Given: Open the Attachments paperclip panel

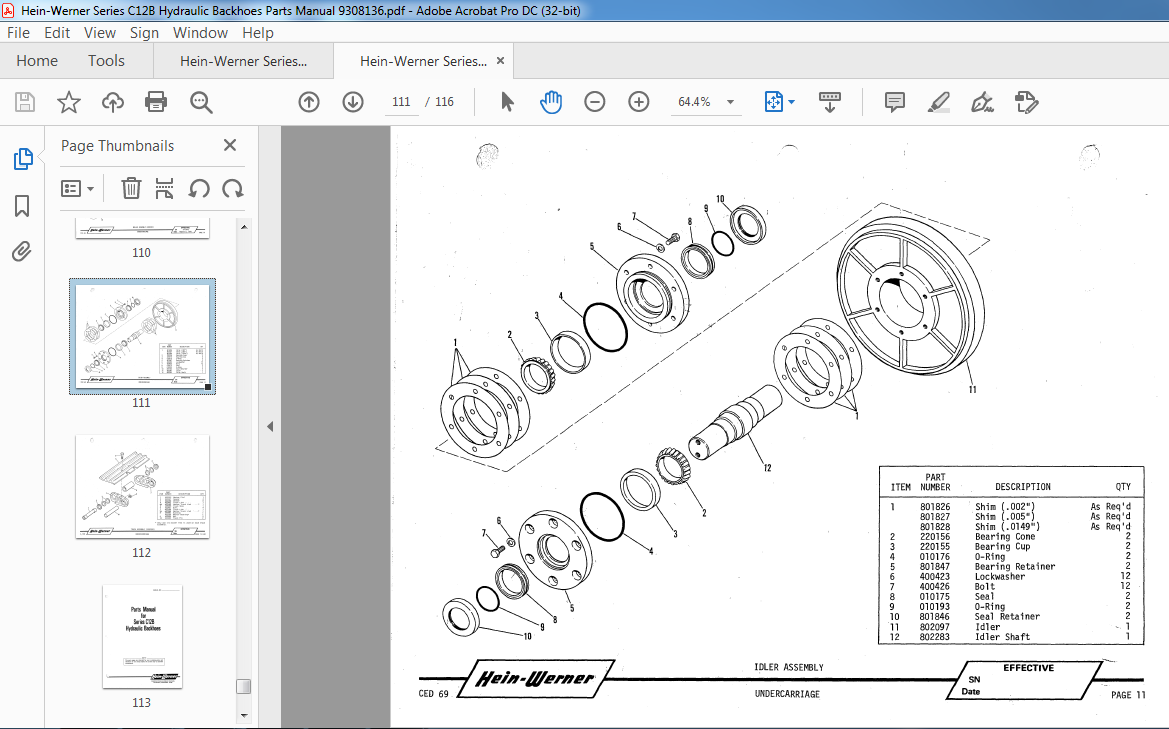Looking at the screenshot, I should pyautogui.click(x=22, y=252).
